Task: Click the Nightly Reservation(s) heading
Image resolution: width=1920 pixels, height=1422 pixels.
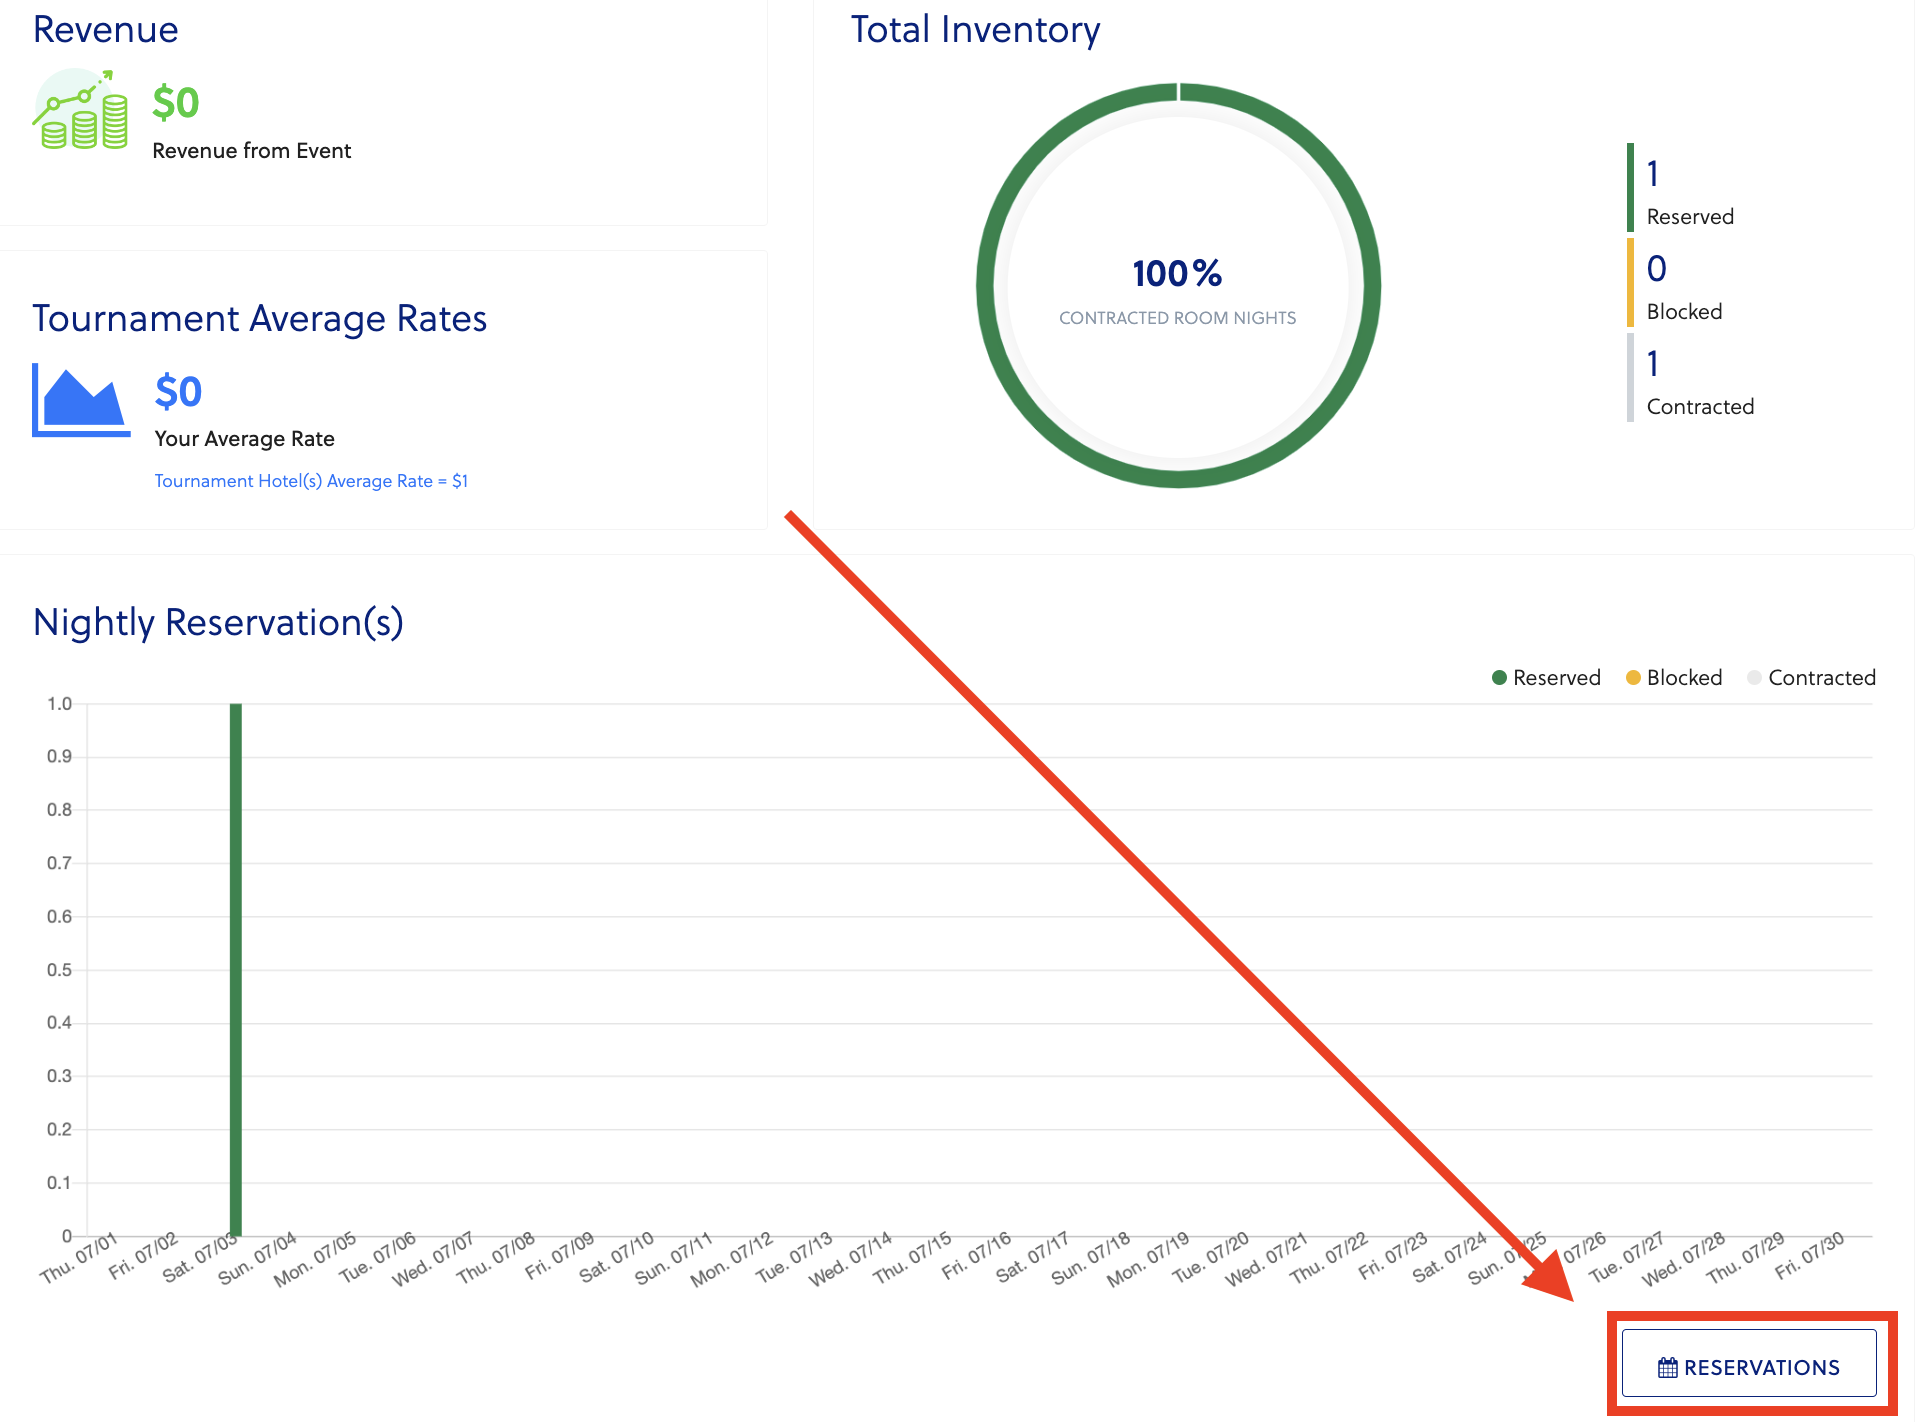Action: 218,622
